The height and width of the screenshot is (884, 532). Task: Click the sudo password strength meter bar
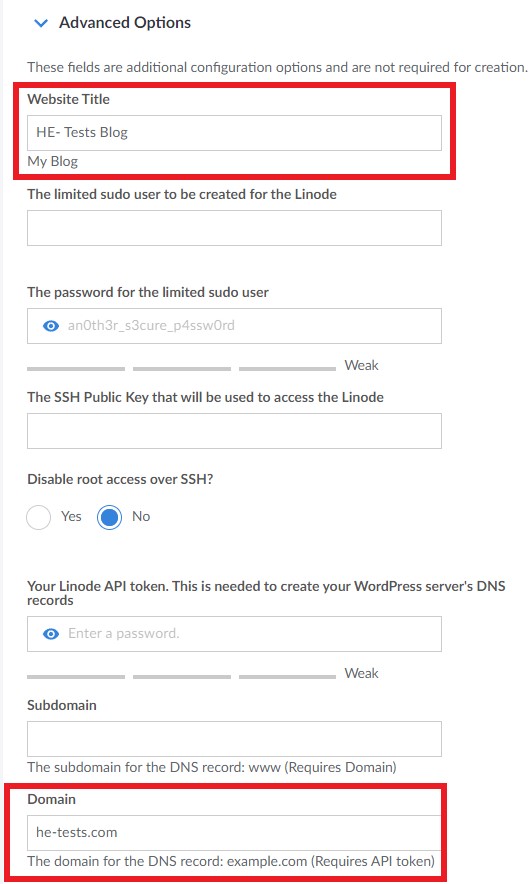[x=181, y=369]
